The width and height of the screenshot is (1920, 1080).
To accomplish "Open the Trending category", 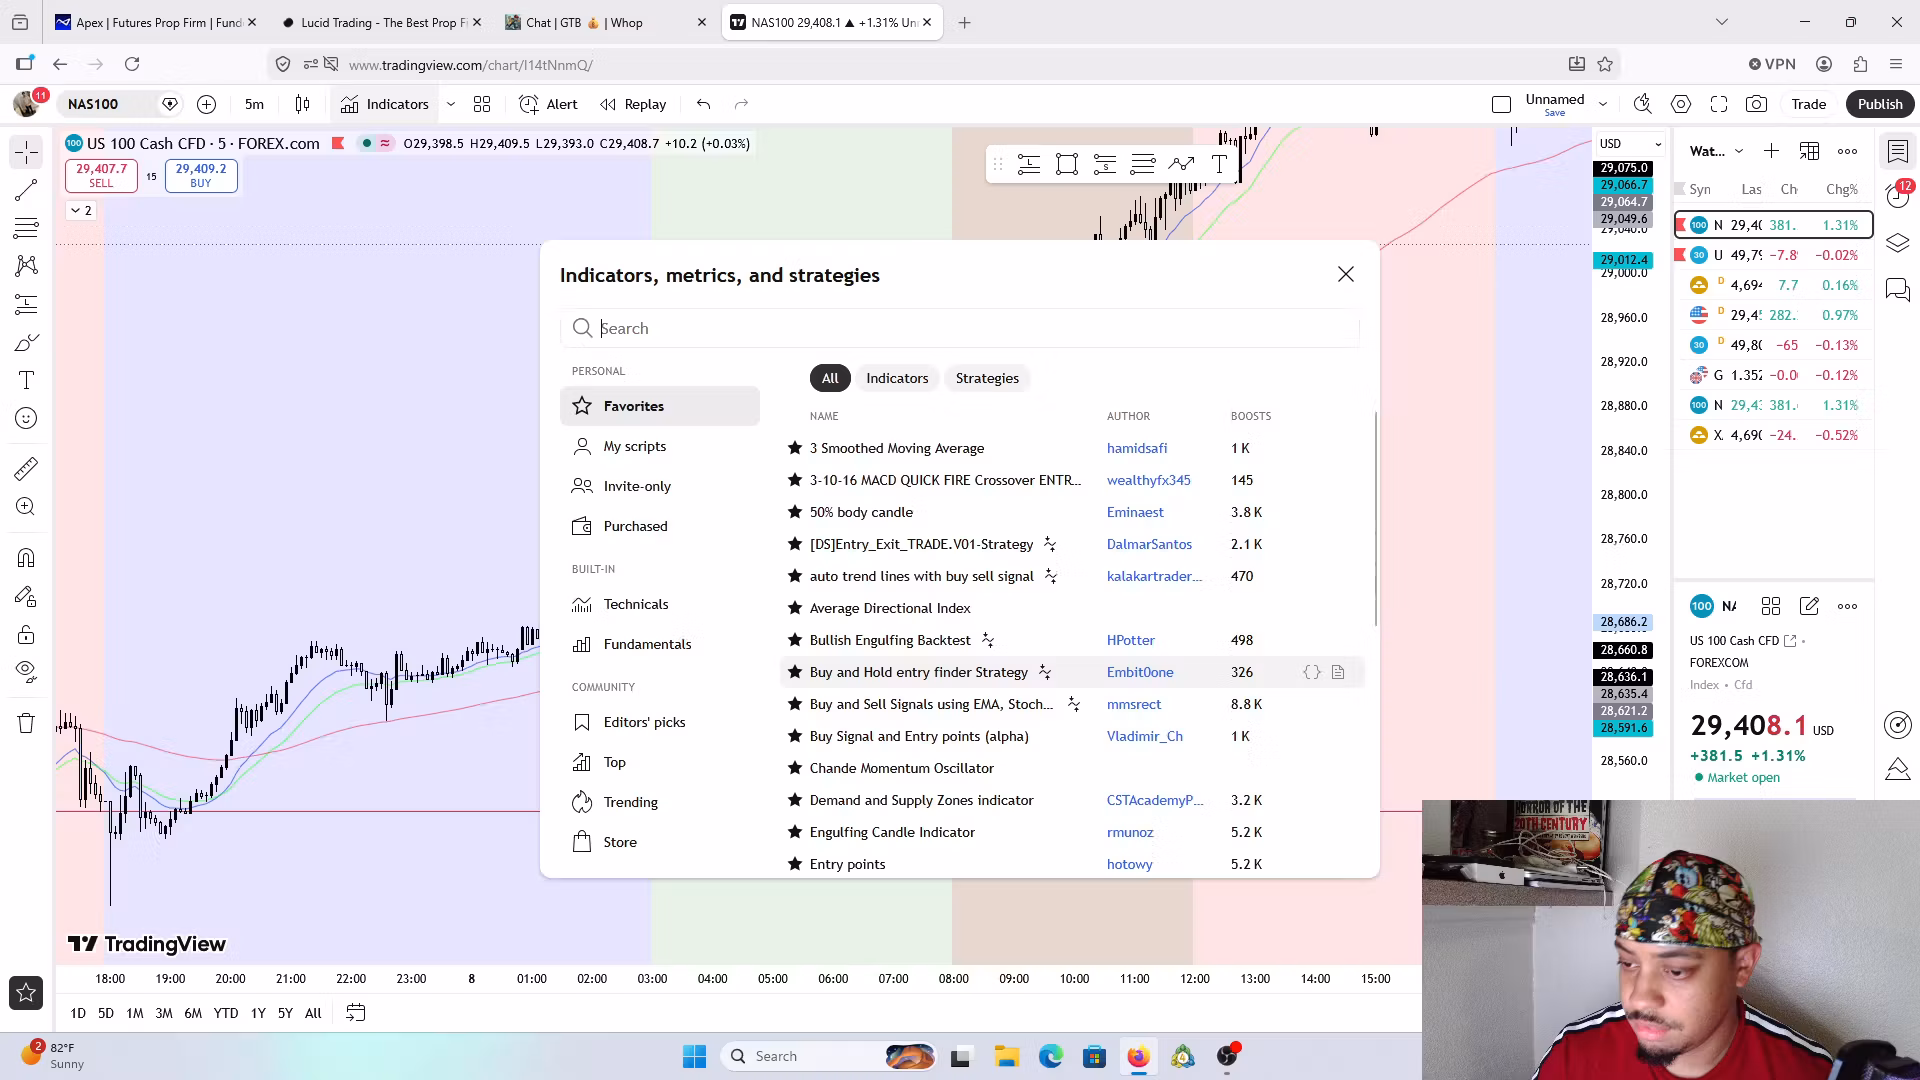I will click(x=660, y=802).
